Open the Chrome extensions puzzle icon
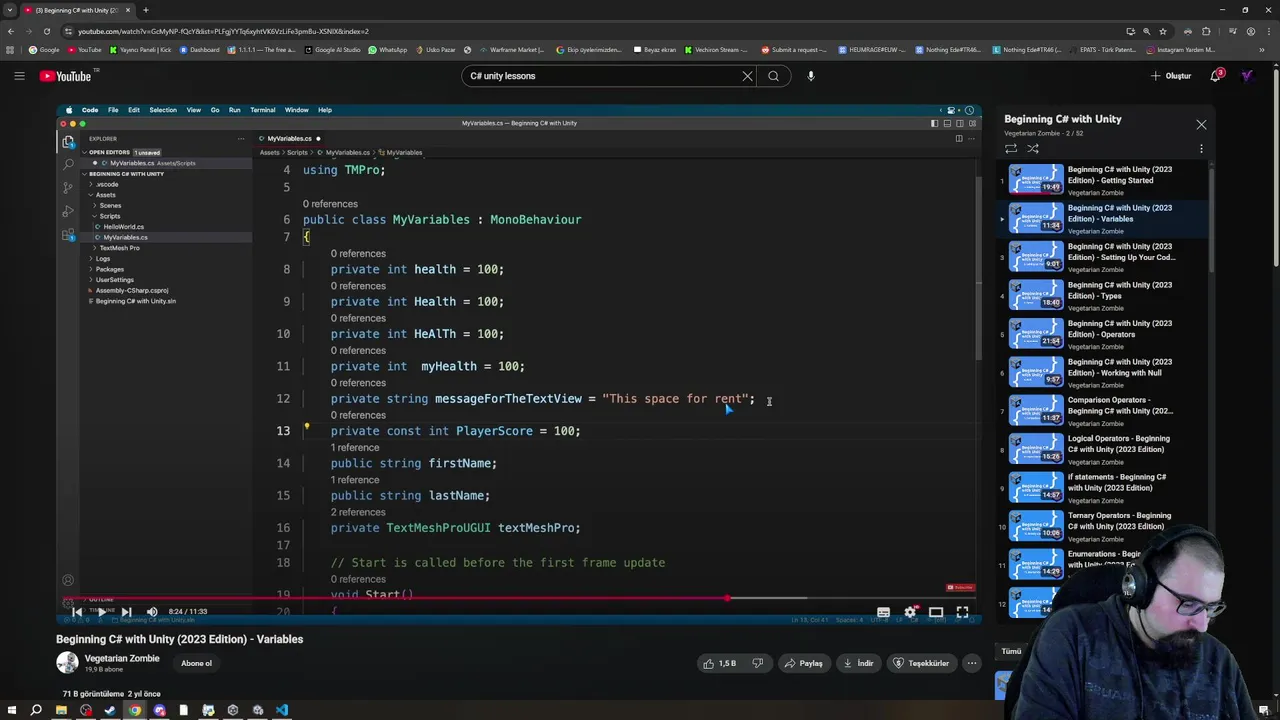Viewport: 1280px width, 720px height. (x=1206, y=31)
